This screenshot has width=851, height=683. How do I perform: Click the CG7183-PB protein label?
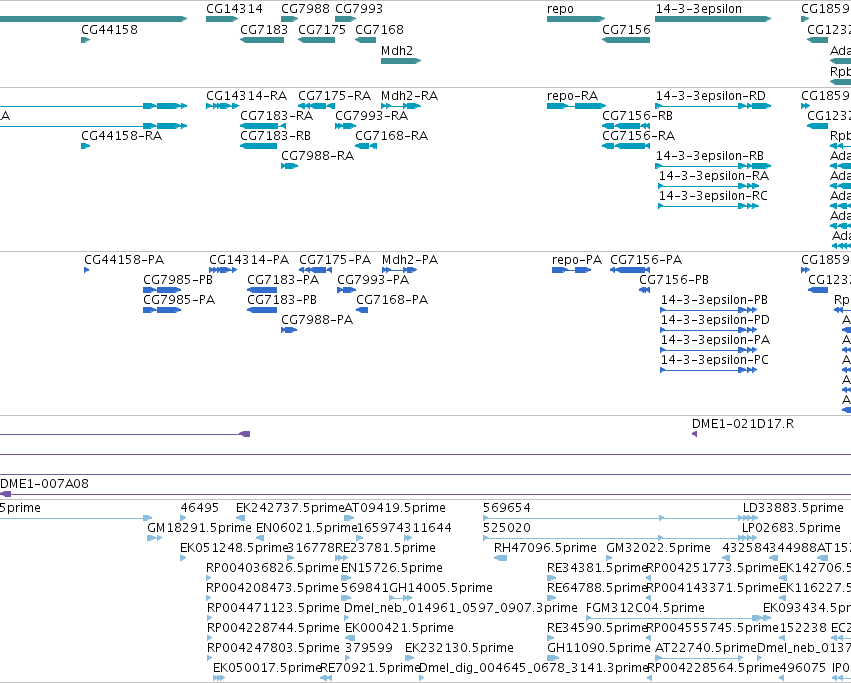(282, 300)
